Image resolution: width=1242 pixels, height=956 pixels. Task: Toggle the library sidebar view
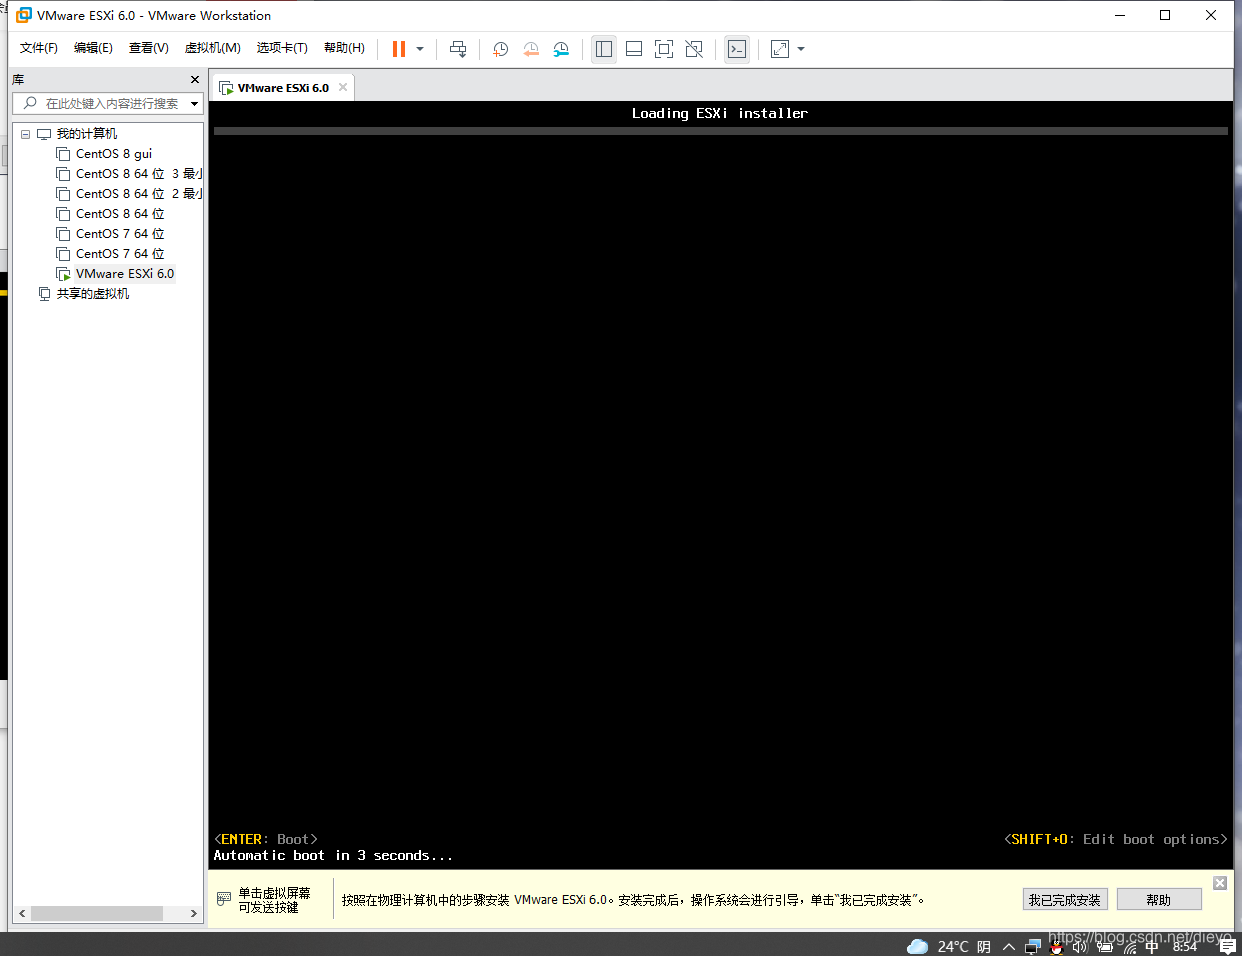[x=604, y=49]
